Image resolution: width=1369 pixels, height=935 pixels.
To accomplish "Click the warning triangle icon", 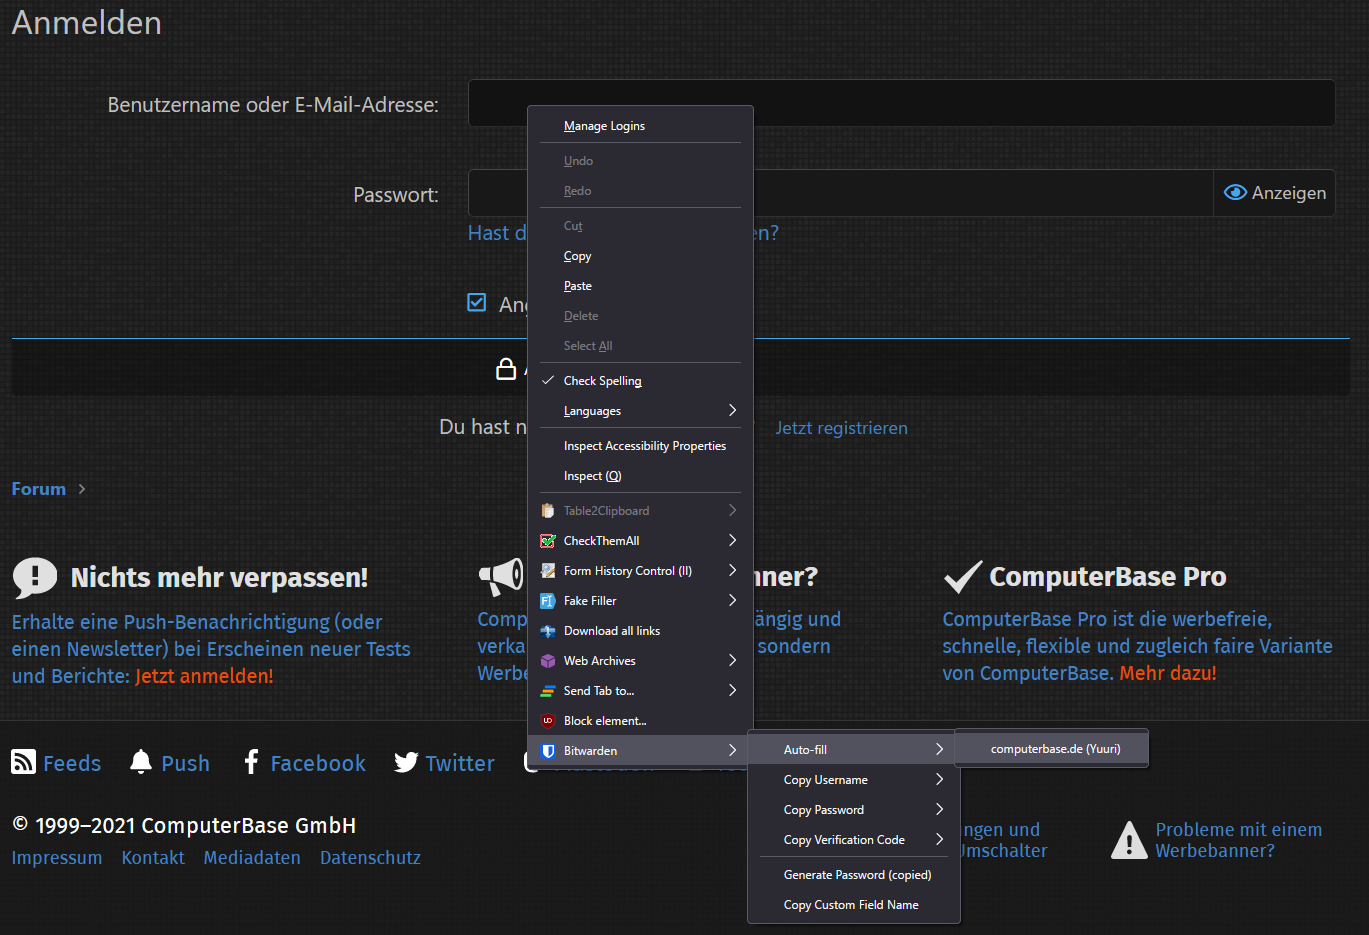I will 1129,841.
